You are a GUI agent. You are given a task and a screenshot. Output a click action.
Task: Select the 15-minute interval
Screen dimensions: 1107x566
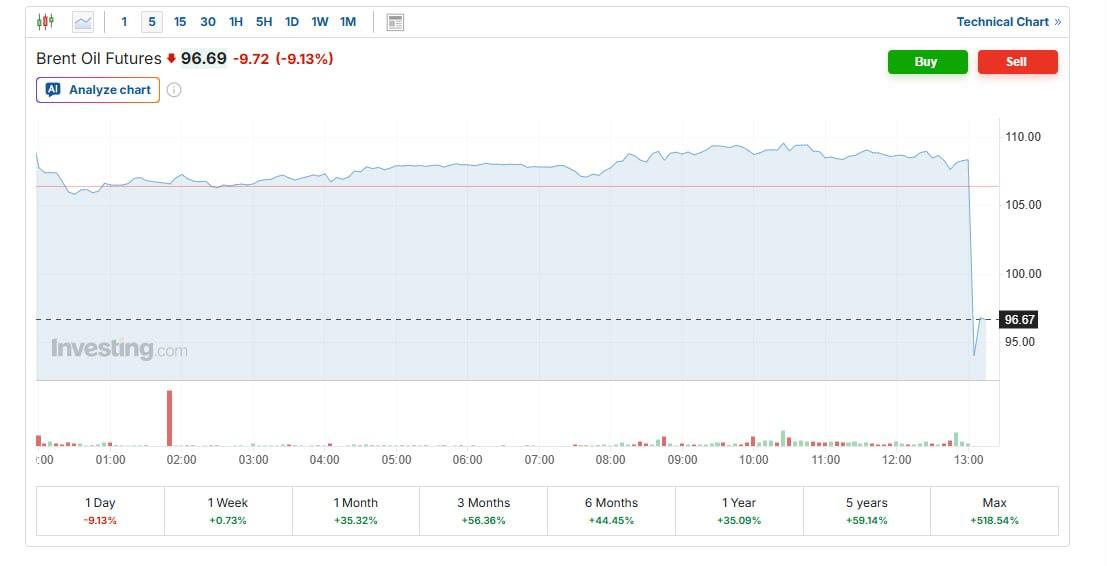click(x=180, y=22)
